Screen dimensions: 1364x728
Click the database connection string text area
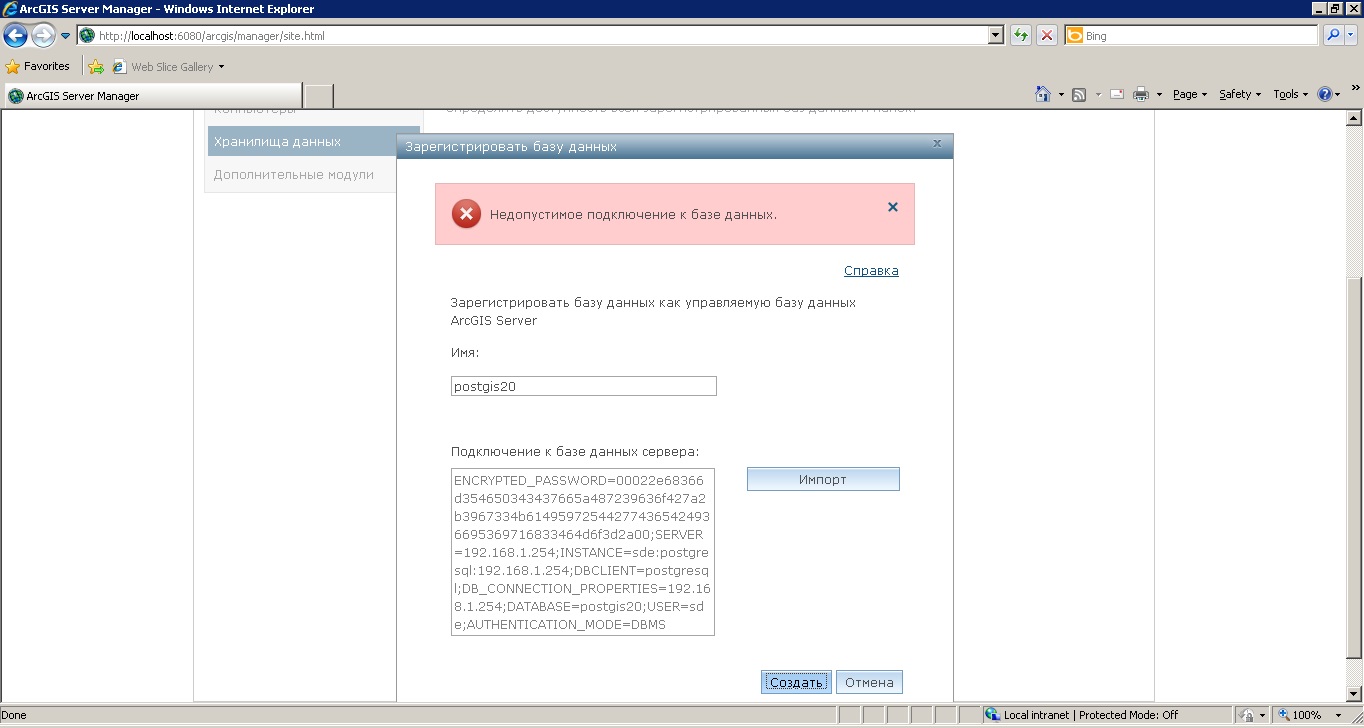coord(583,552)
